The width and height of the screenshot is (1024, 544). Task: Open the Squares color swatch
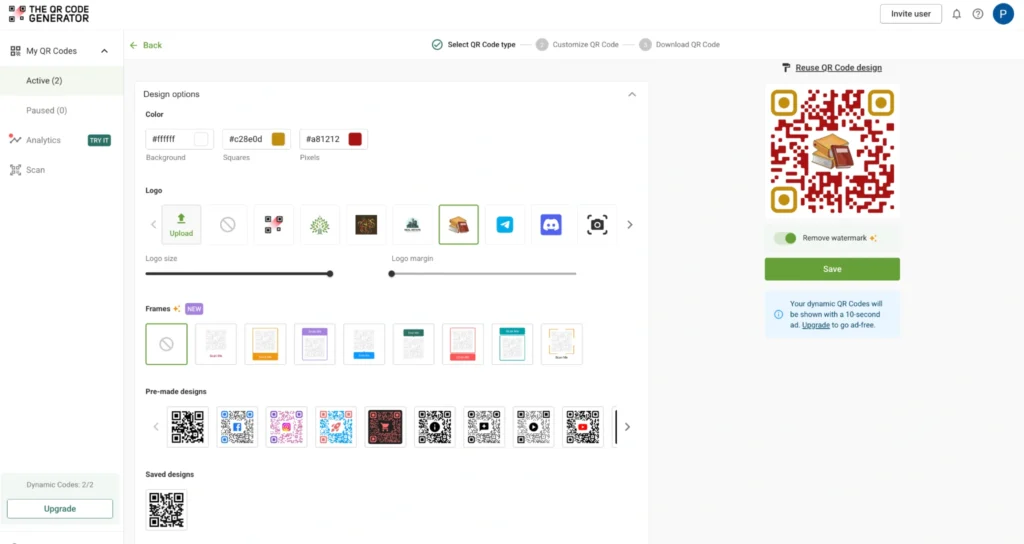click(278, 139)
